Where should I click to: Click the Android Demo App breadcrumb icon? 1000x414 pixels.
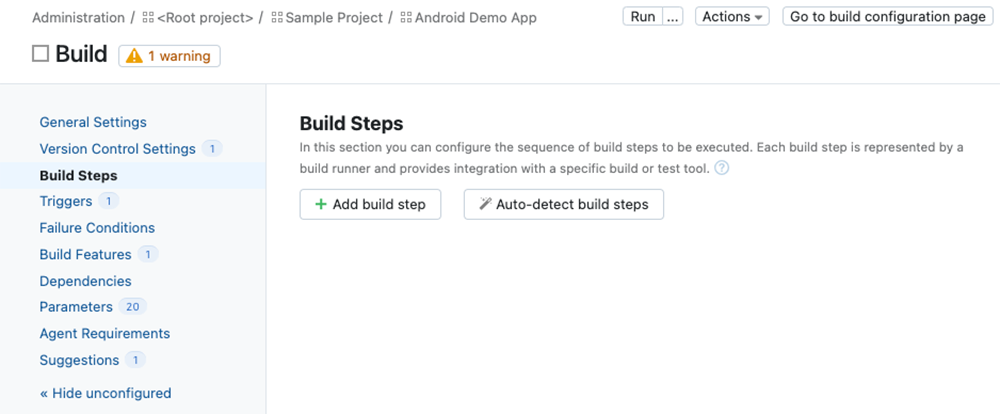pyautogui.click(x=406, y=18)
